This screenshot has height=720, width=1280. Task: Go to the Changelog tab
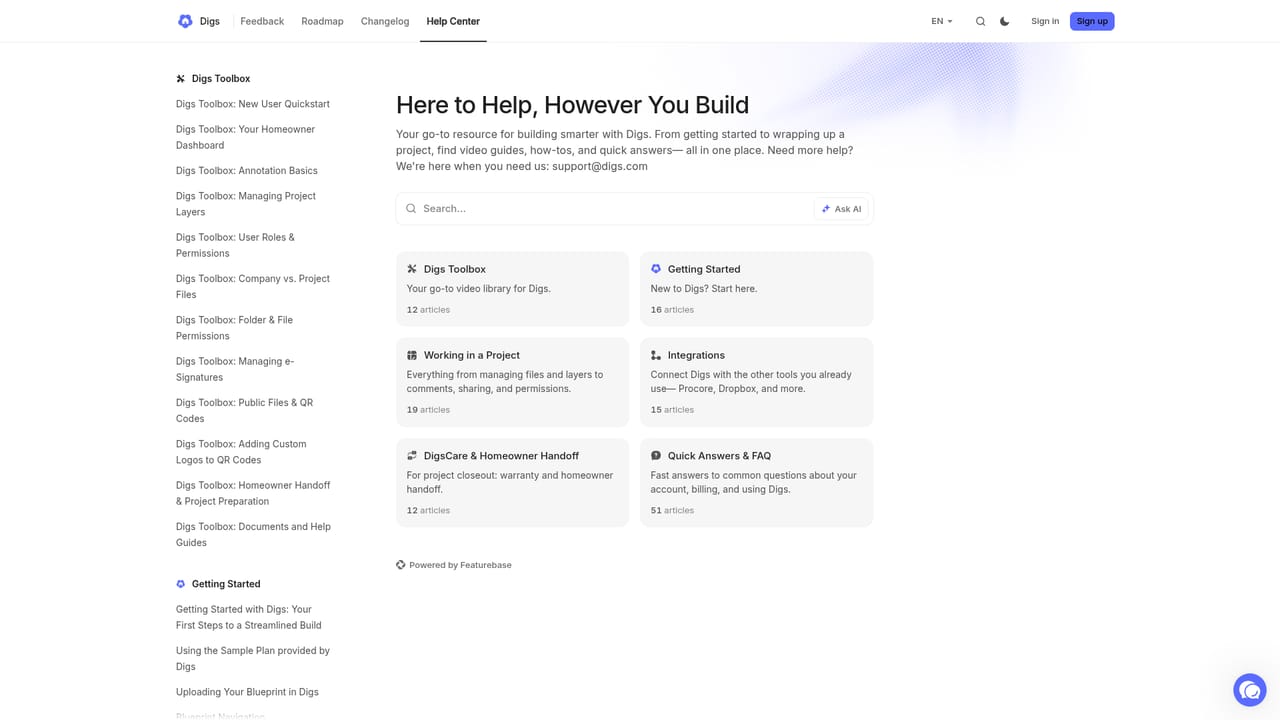(x=385, y=21)
